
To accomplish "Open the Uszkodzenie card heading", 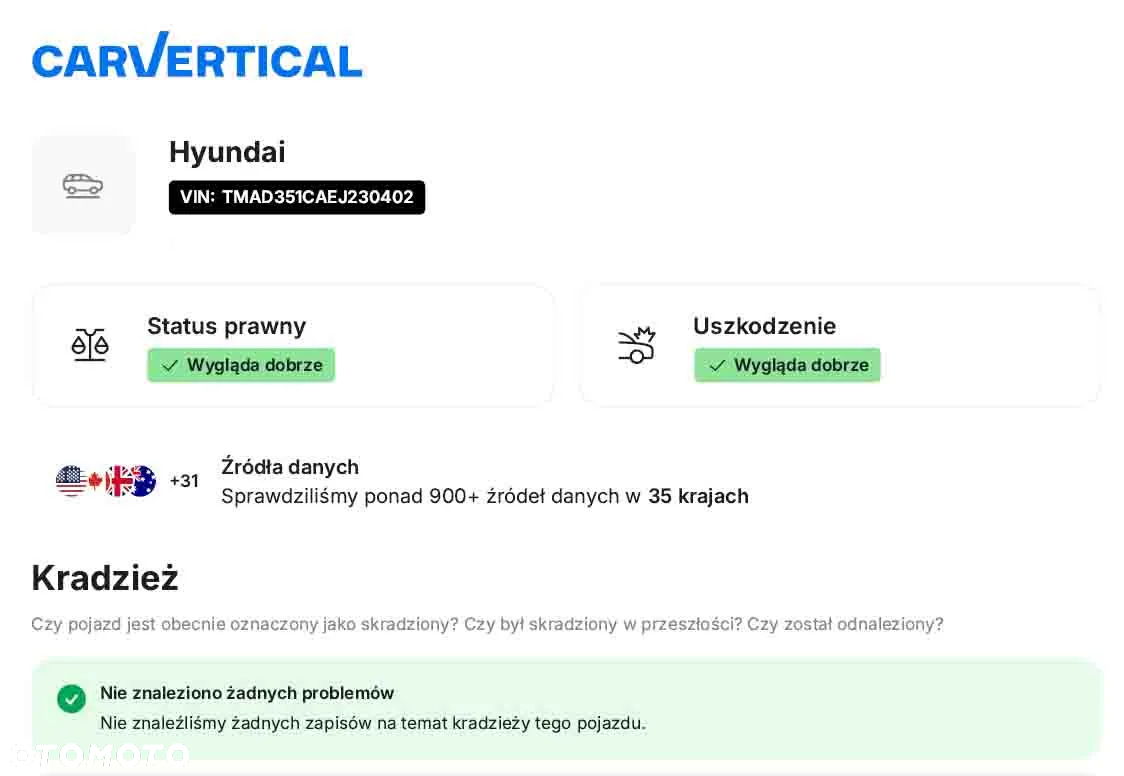I will coord(764,326).
